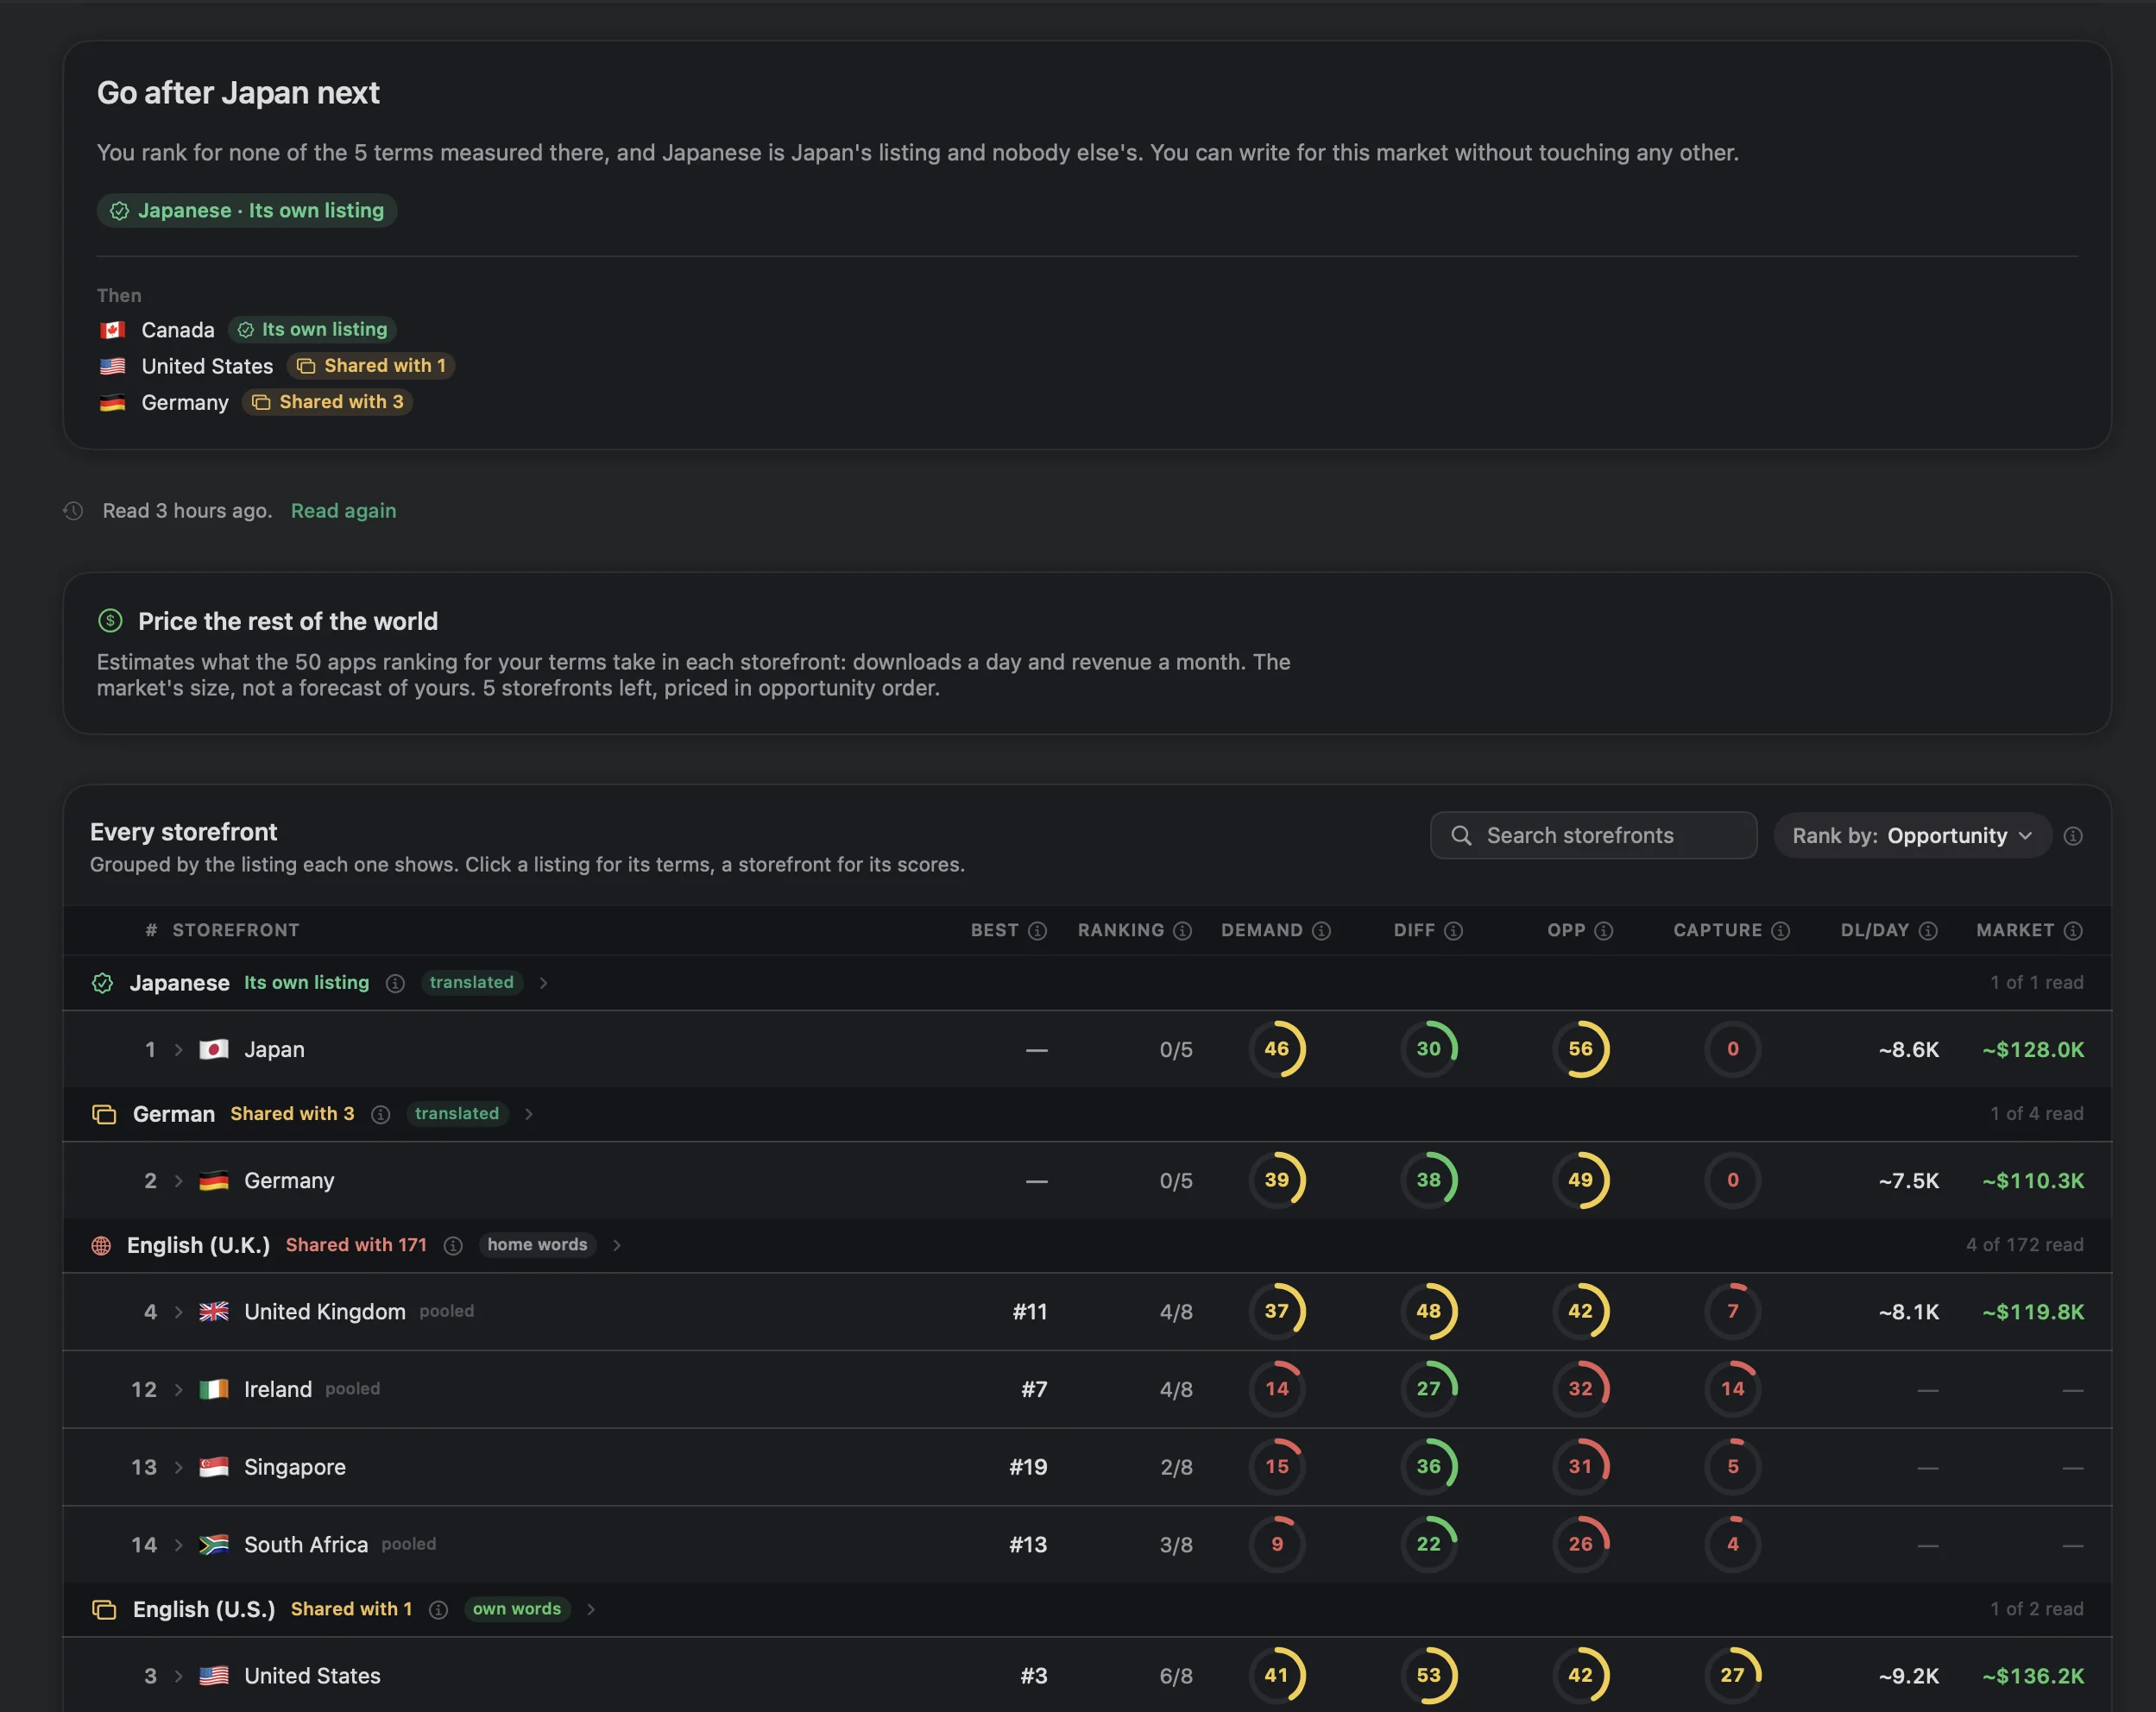The image size is (2156, 1712).
Task: Click info icon beside Rank by dropdown
Action: click(2073, 836)
